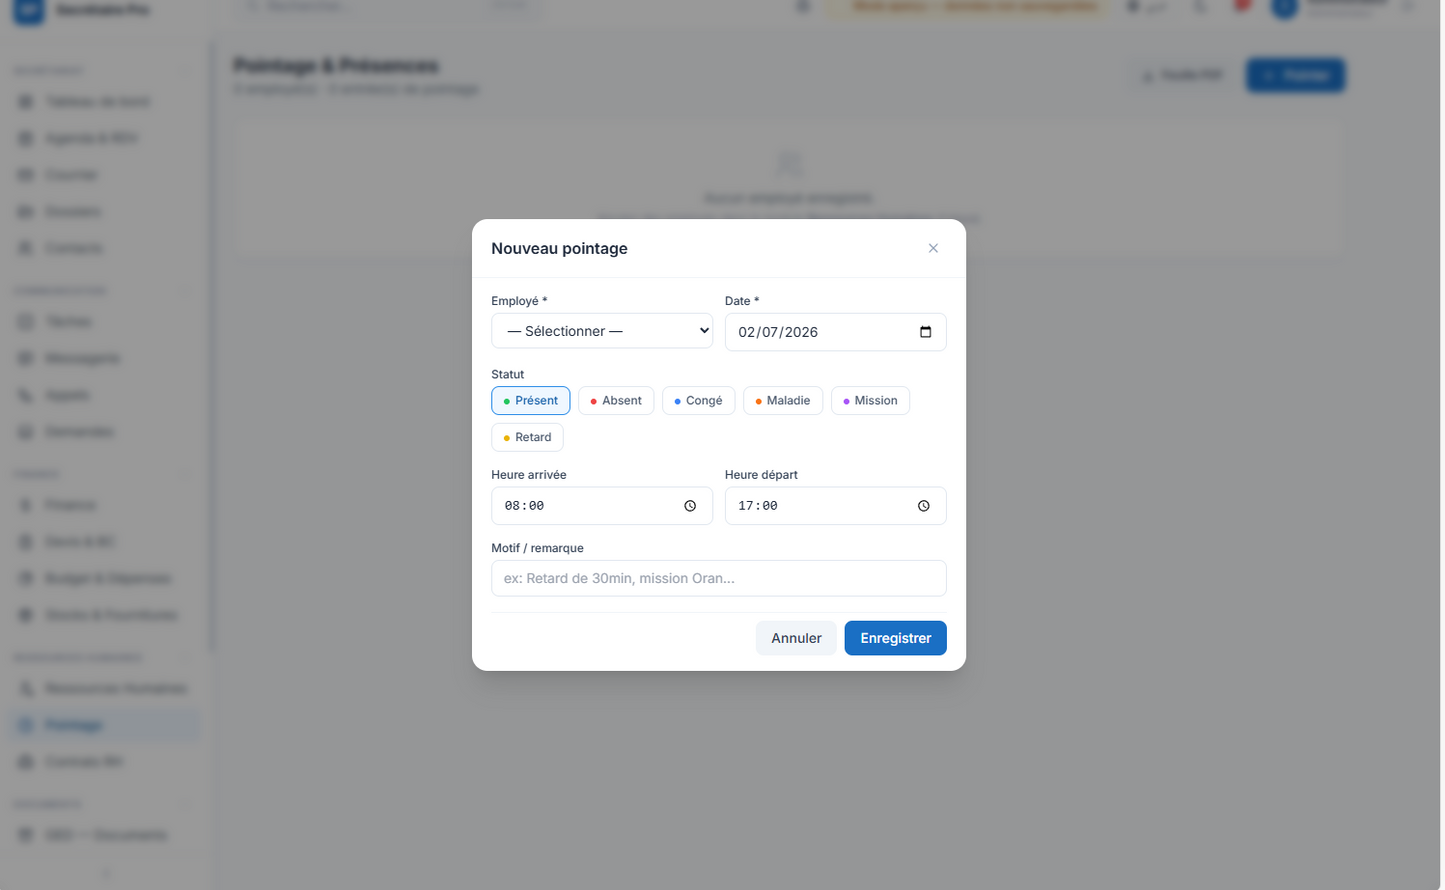Screen dimensions: 1445x890
Task: Pick the Retard status chip
Action: pyautogui.click(x=527, y=438)
